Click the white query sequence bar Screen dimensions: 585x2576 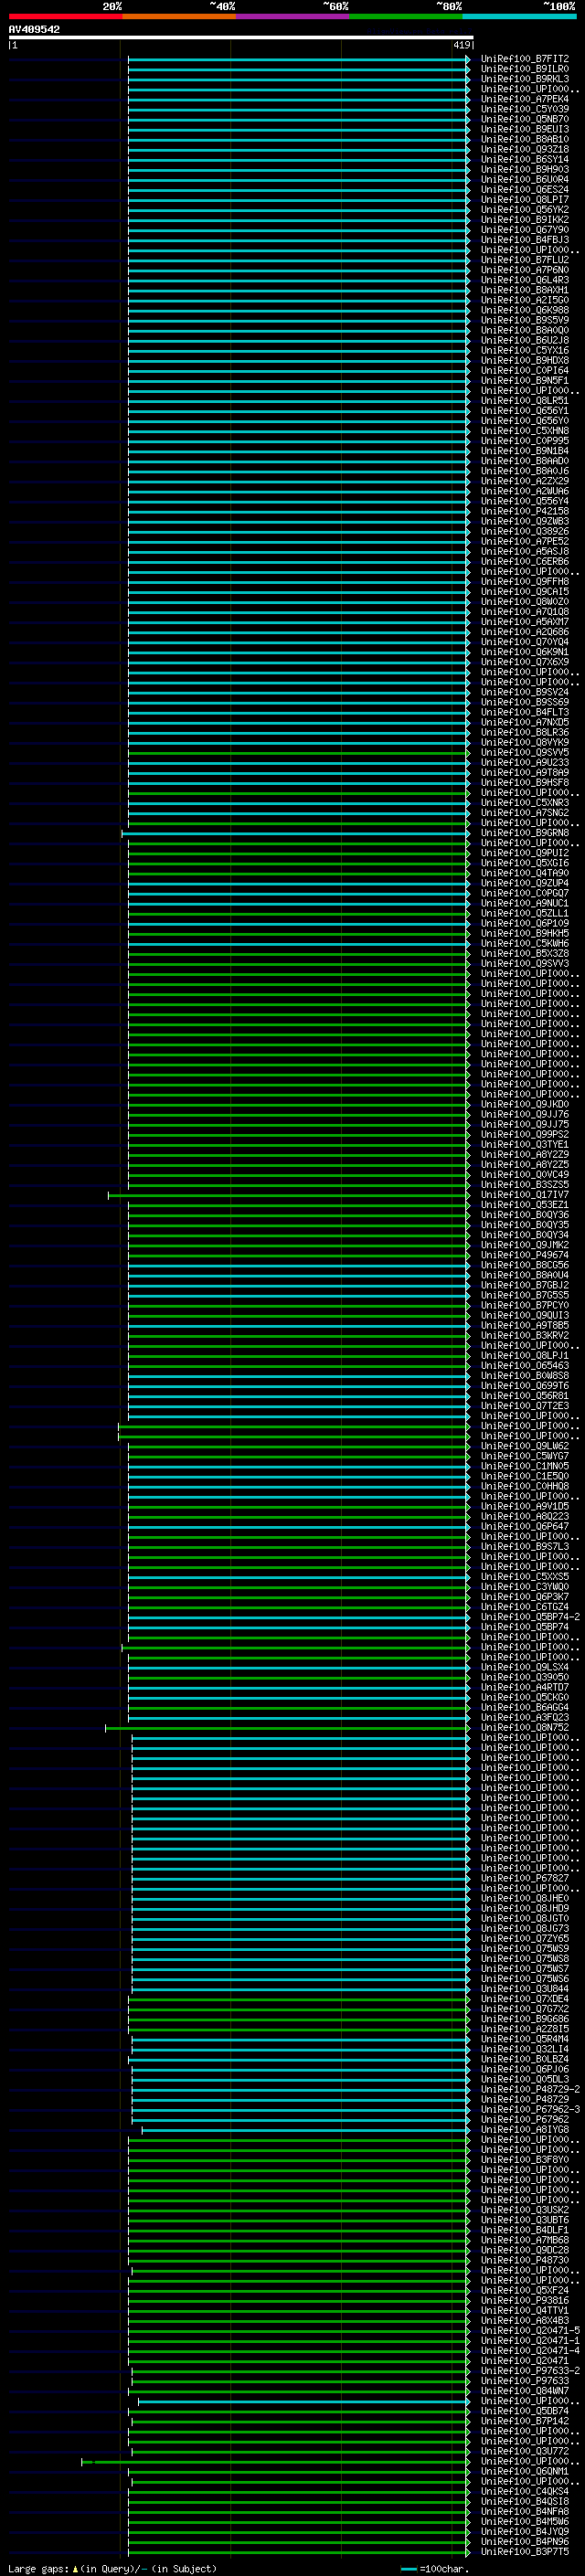pyautogui.click(x=241, y=38)
